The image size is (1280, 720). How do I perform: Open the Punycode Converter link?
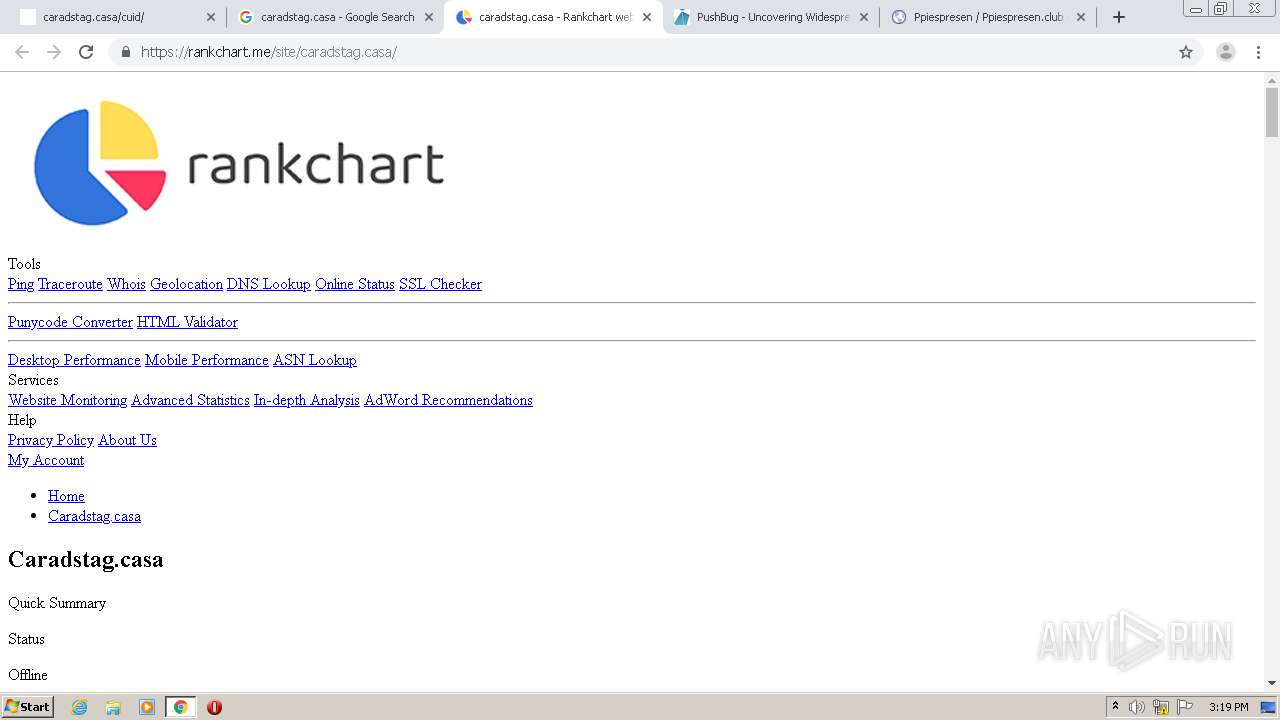[x=70, y=322]
